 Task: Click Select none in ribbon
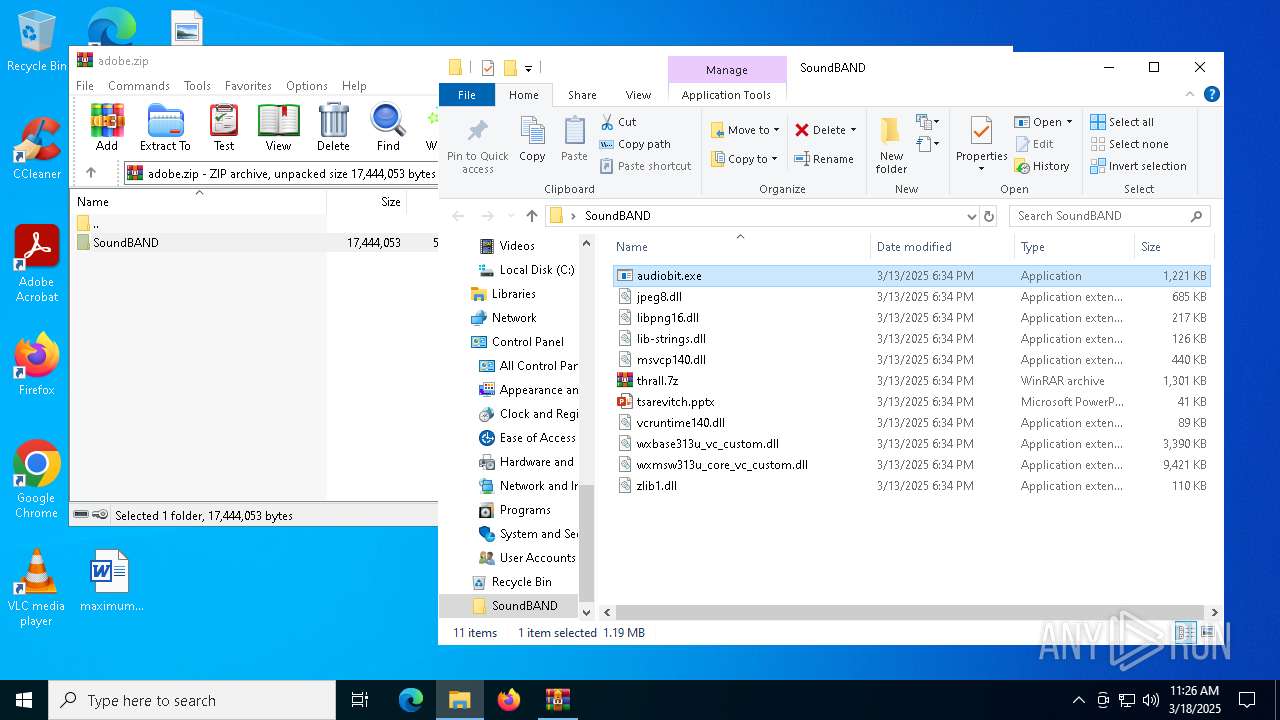click(x=1129, y=144)
